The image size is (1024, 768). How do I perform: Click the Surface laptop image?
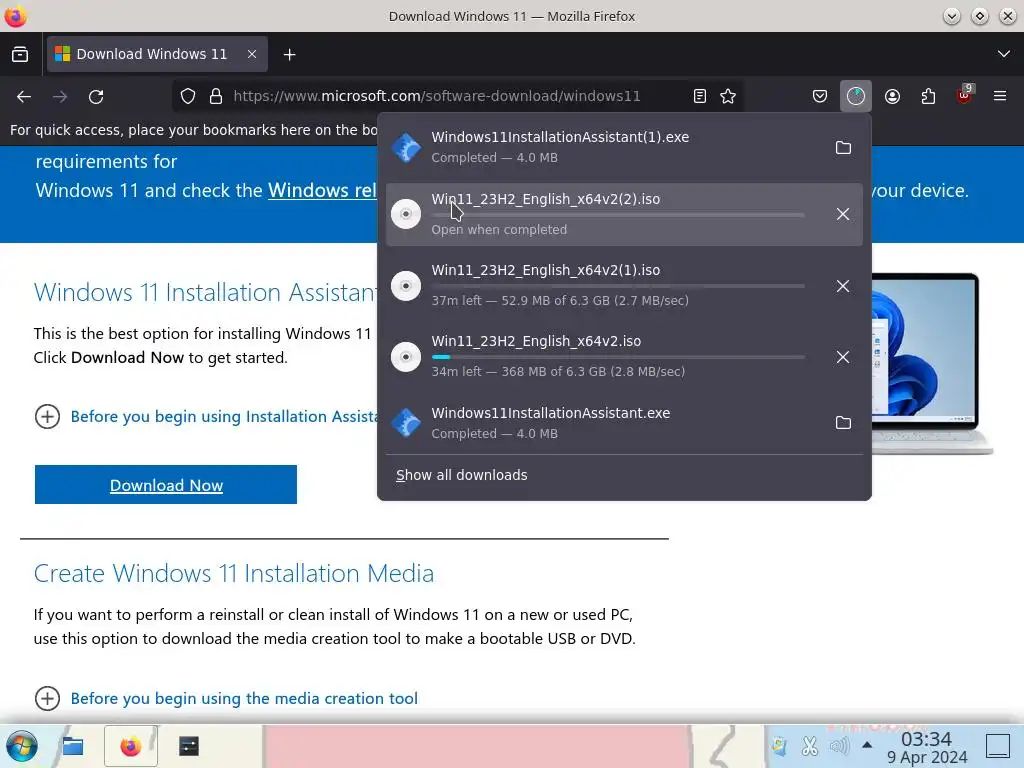[x=933, y=363]
